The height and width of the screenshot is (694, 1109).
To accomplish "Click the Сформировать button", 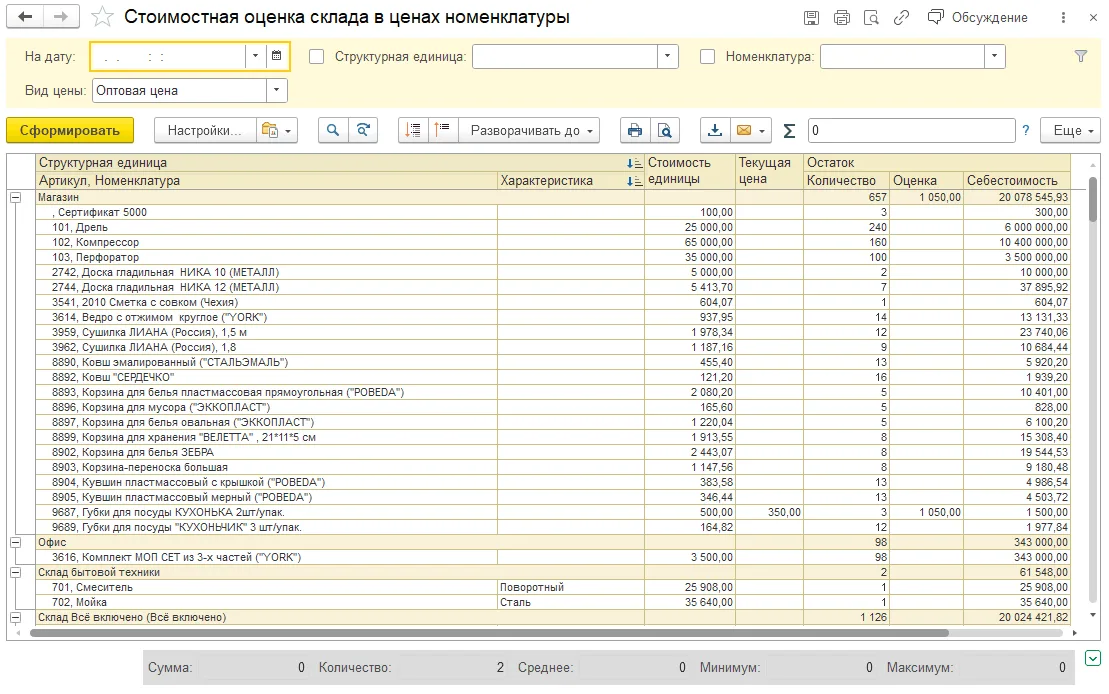I will (x=69, y=130).
